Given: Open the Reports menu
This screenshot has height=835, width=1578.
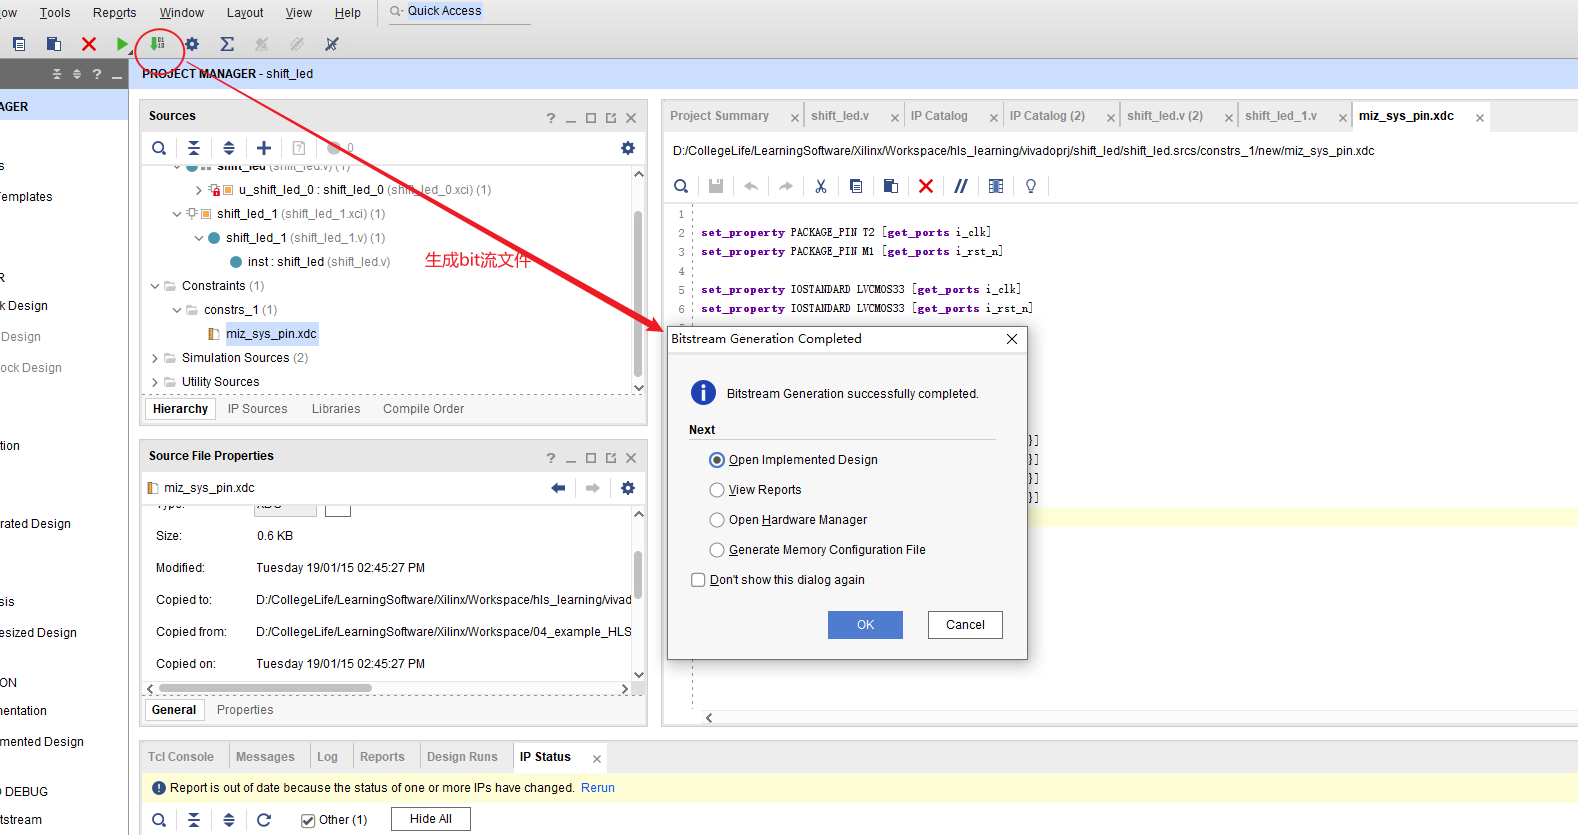Looking at the screenshot, I should [114, 13].
